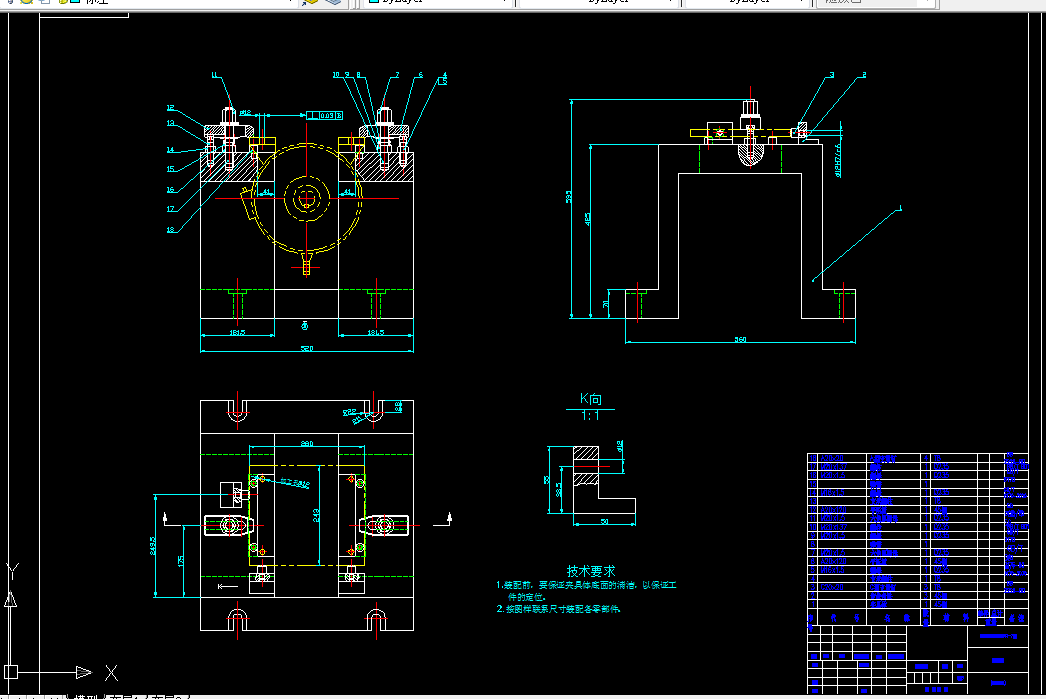Select balloon number 1 in side view
Viewport: 1046px width, 699px height.
coord(900,208)
